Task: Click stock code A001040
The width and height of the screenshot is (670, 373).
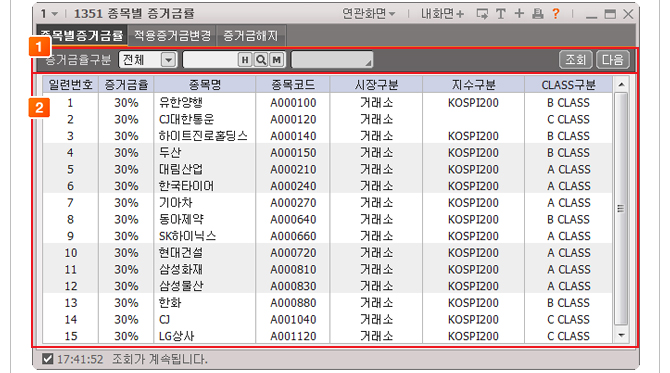Action: coord(293,319)
